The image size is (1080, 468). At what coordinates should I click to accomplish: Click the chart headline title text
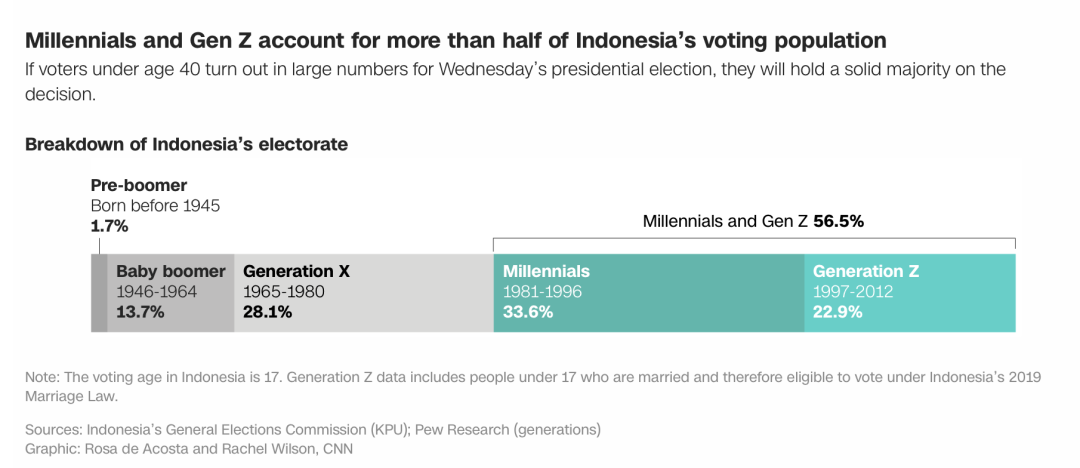tap(455, 41)
